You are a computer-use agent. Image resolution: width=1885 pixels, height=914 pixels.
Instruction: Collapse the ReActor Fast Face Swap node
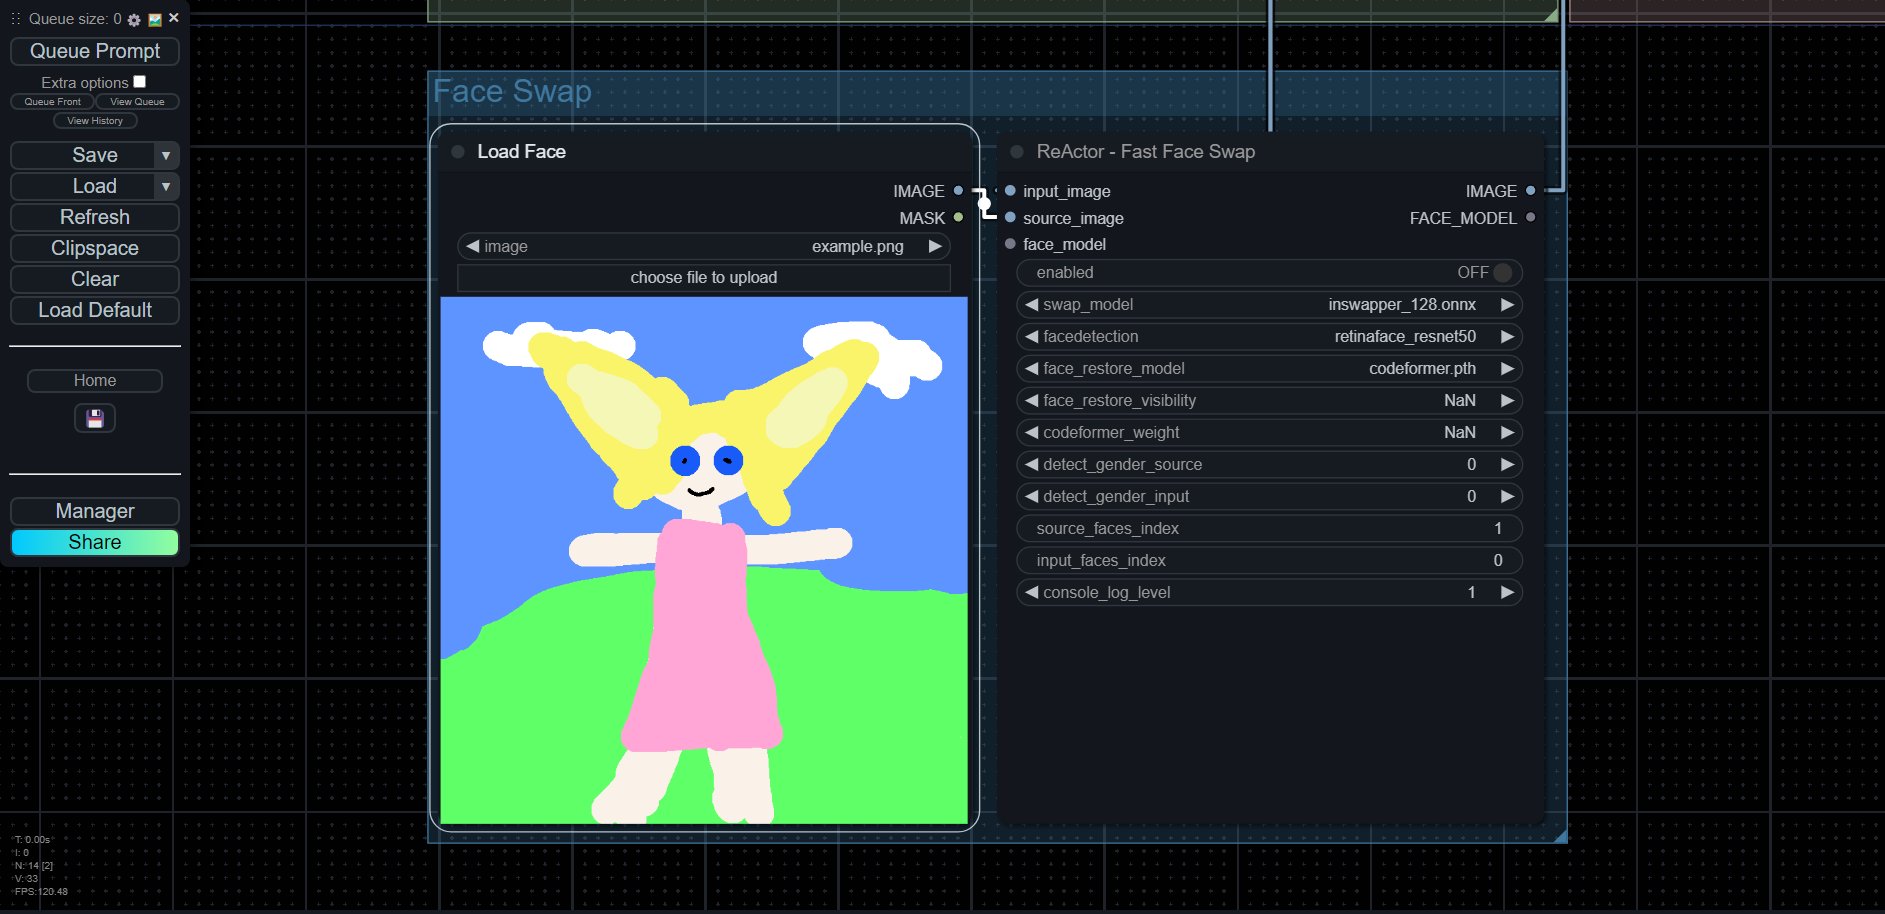click(x=1017, y=152)
